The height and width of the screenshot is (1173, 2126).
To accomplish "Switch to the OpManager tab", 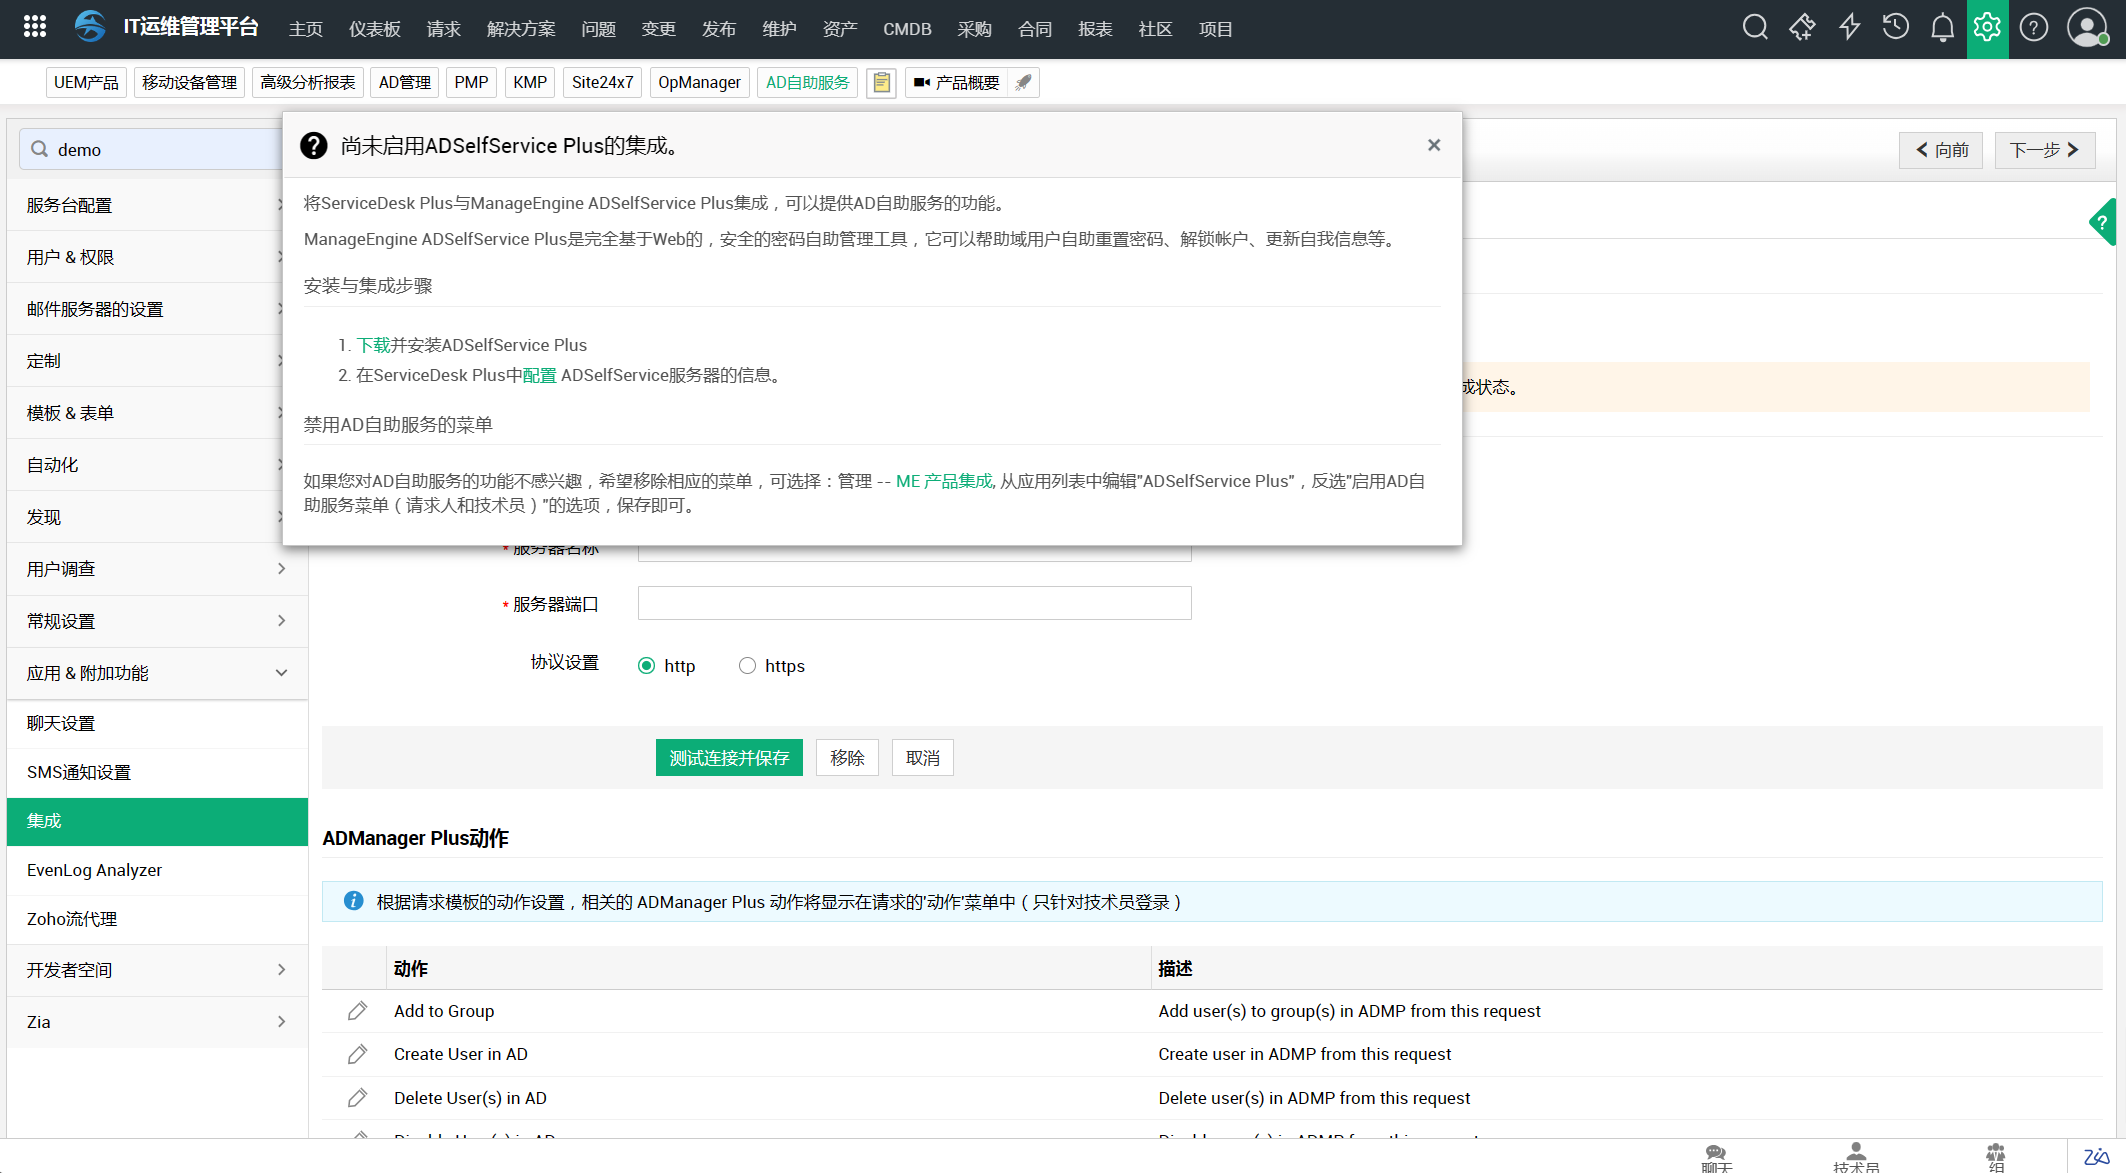I will [699, 82].
